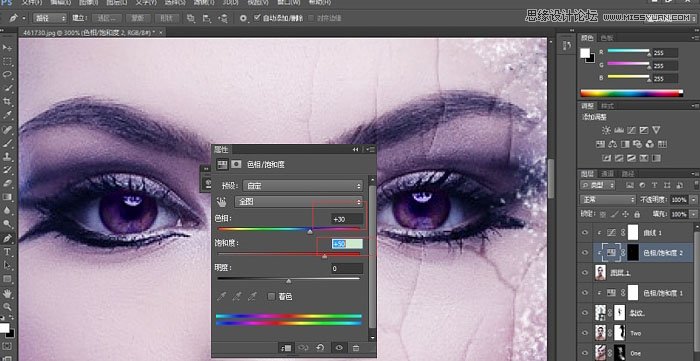
Task: Add a Vibrance adjustment (triangle icon)
Action: [656, 130]
